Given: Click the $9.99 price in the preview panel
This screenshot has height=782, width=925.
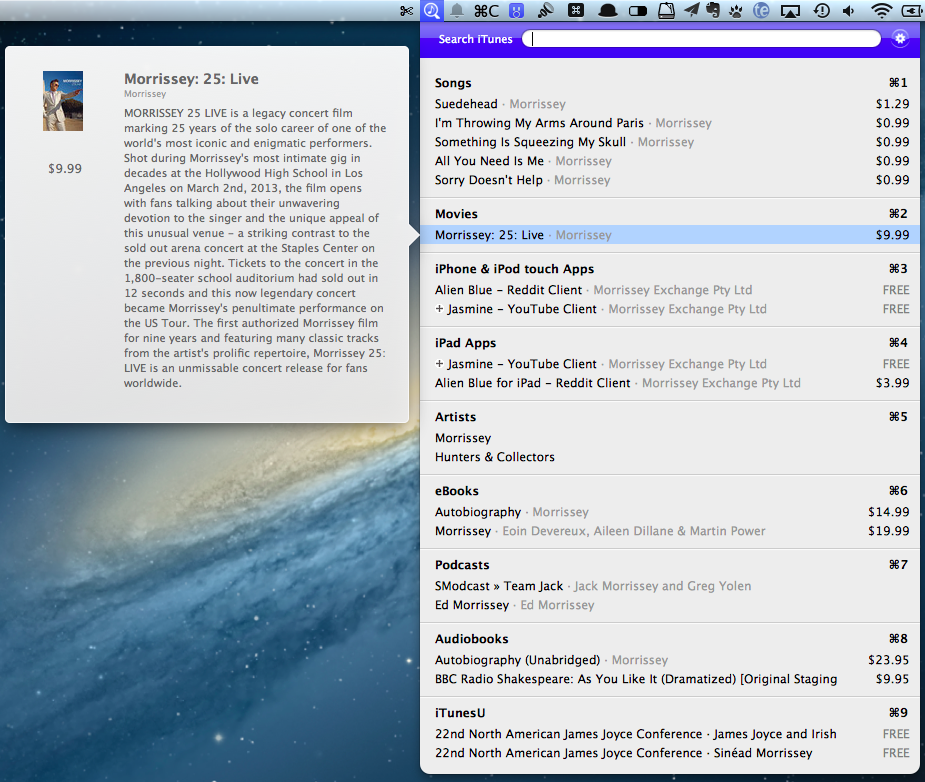Looking at the screenshot, I should pos(65,169).
